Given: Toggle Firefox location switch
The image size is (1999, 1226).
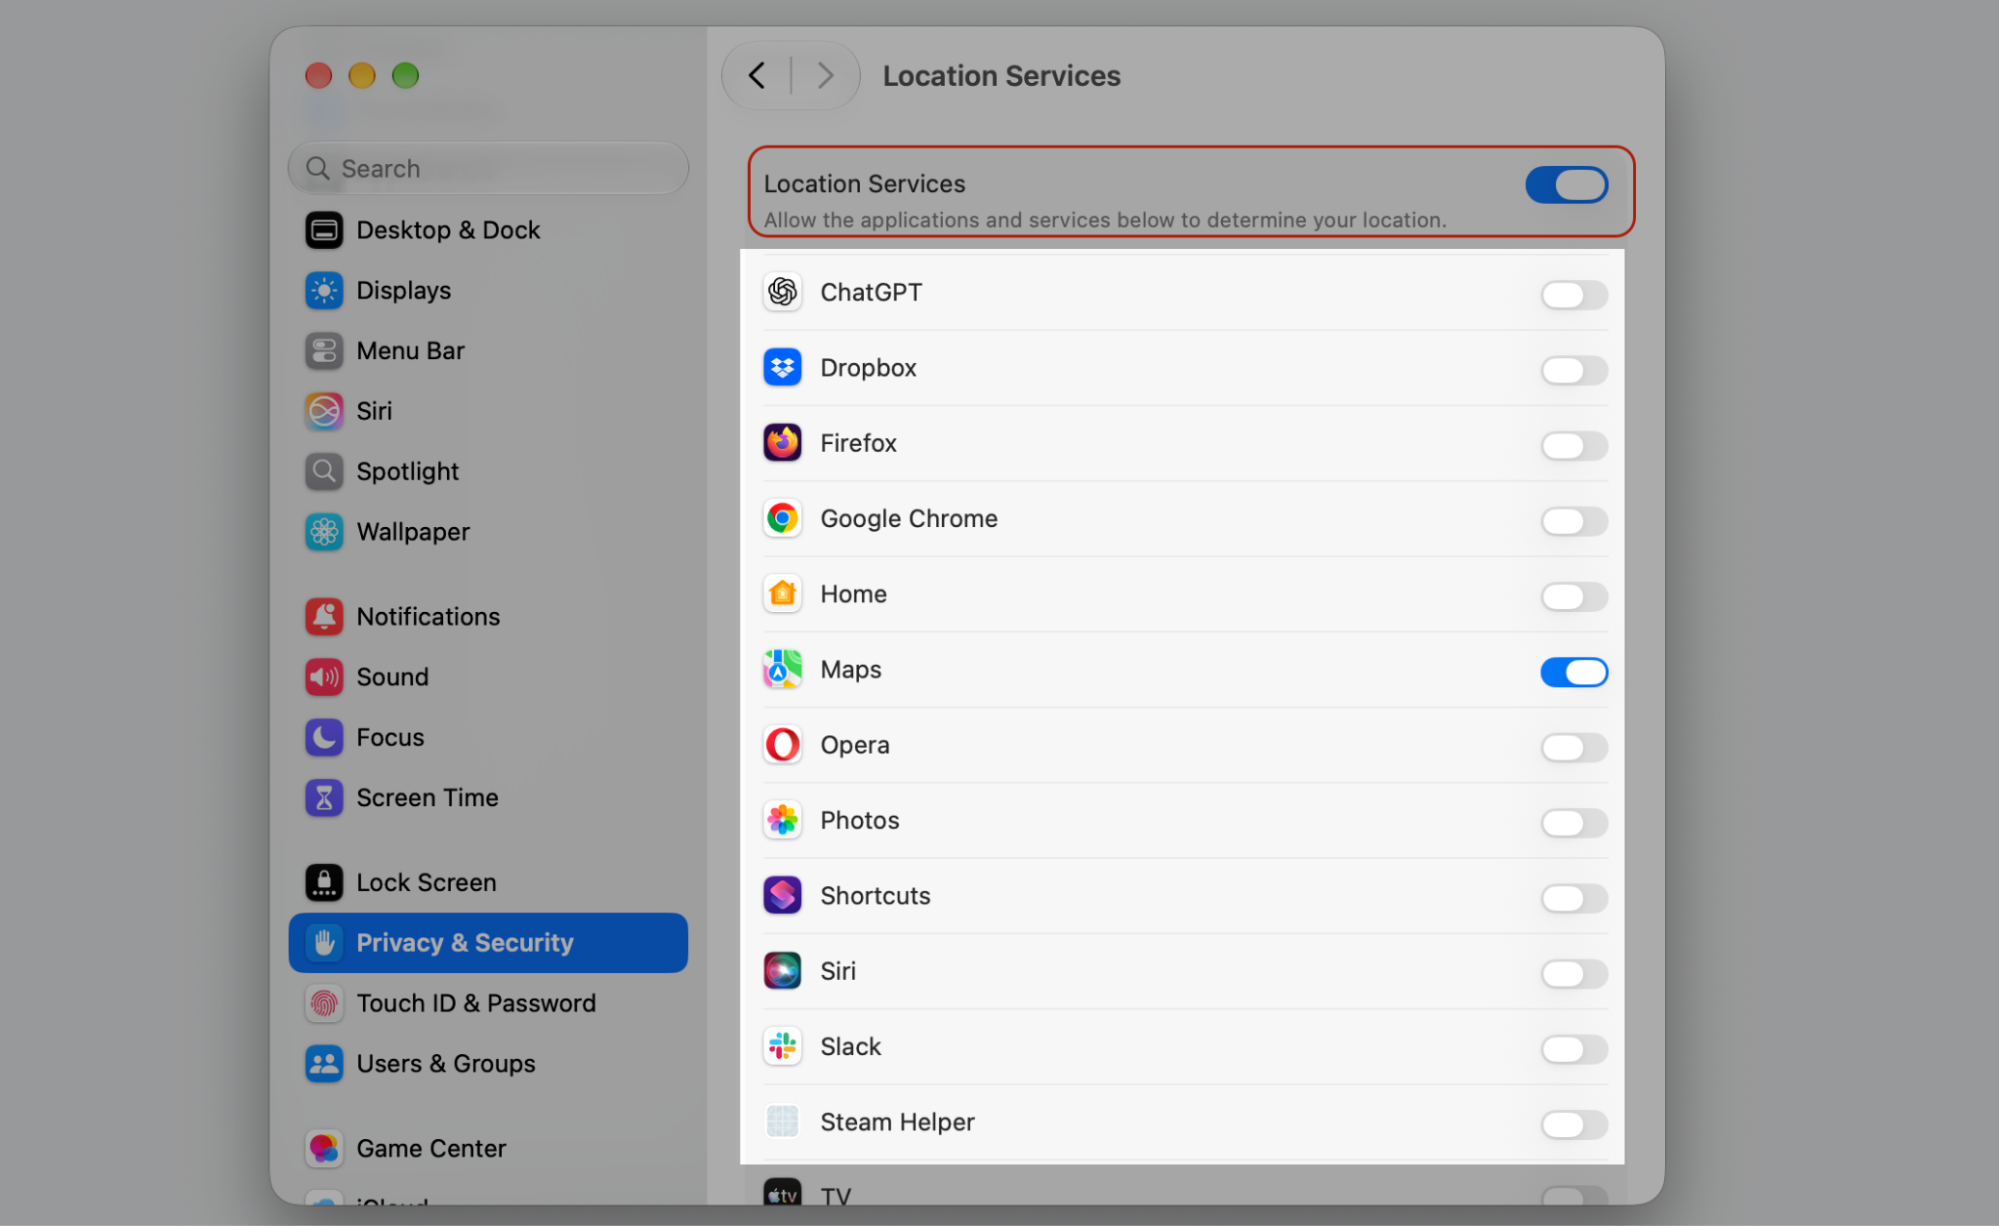Looking at the screenshot, I should point(1574,446).
